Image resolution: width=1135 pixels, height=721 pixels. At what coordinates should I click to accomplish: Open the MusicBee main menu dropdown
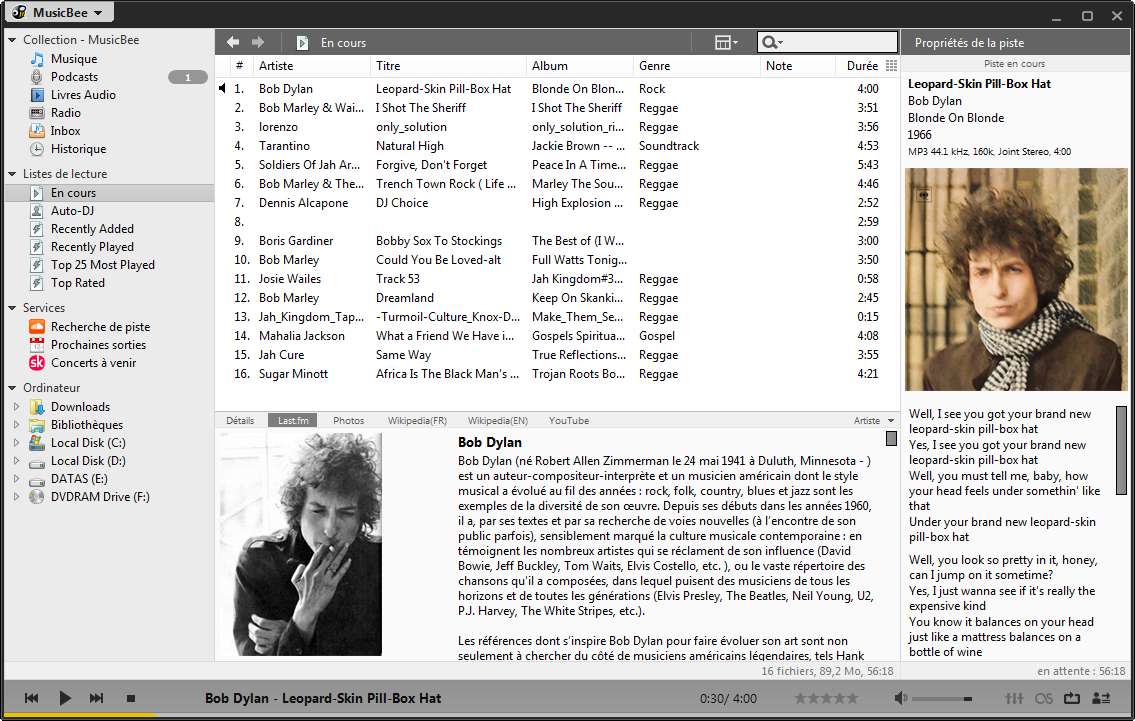coord(59,12)
